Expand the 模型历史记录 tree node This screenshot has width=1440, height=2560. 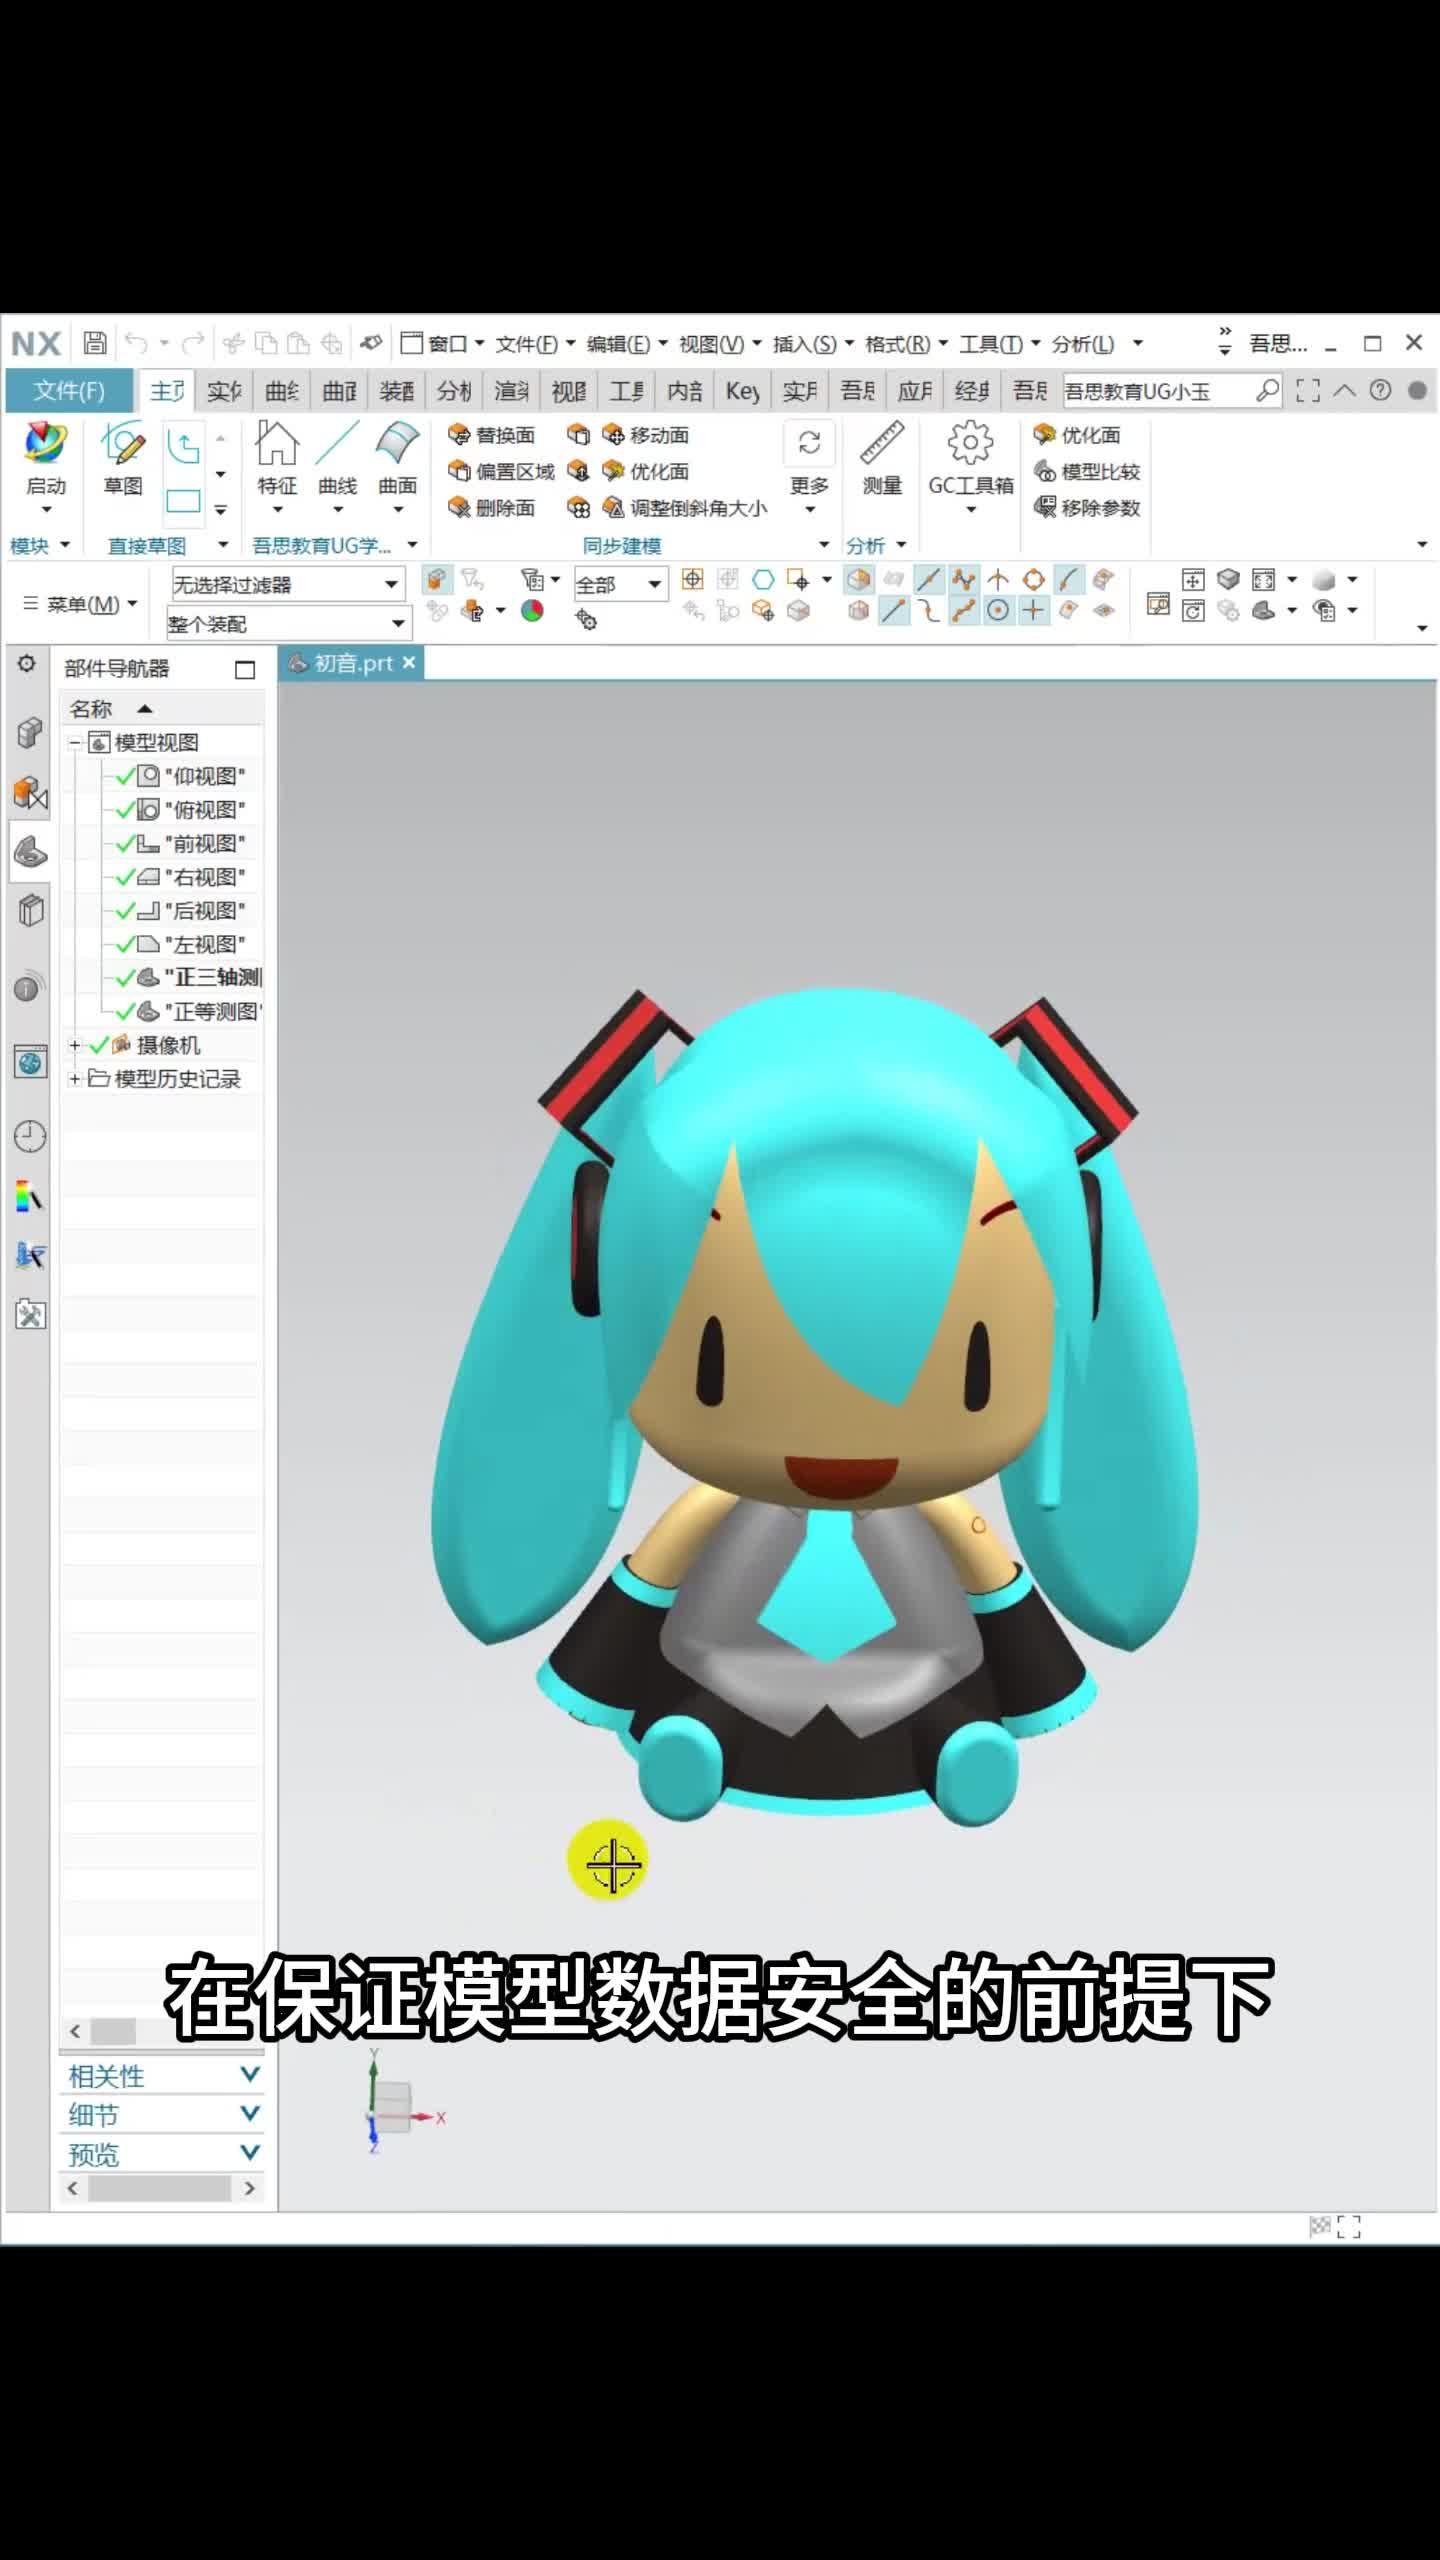(75, 1079)
